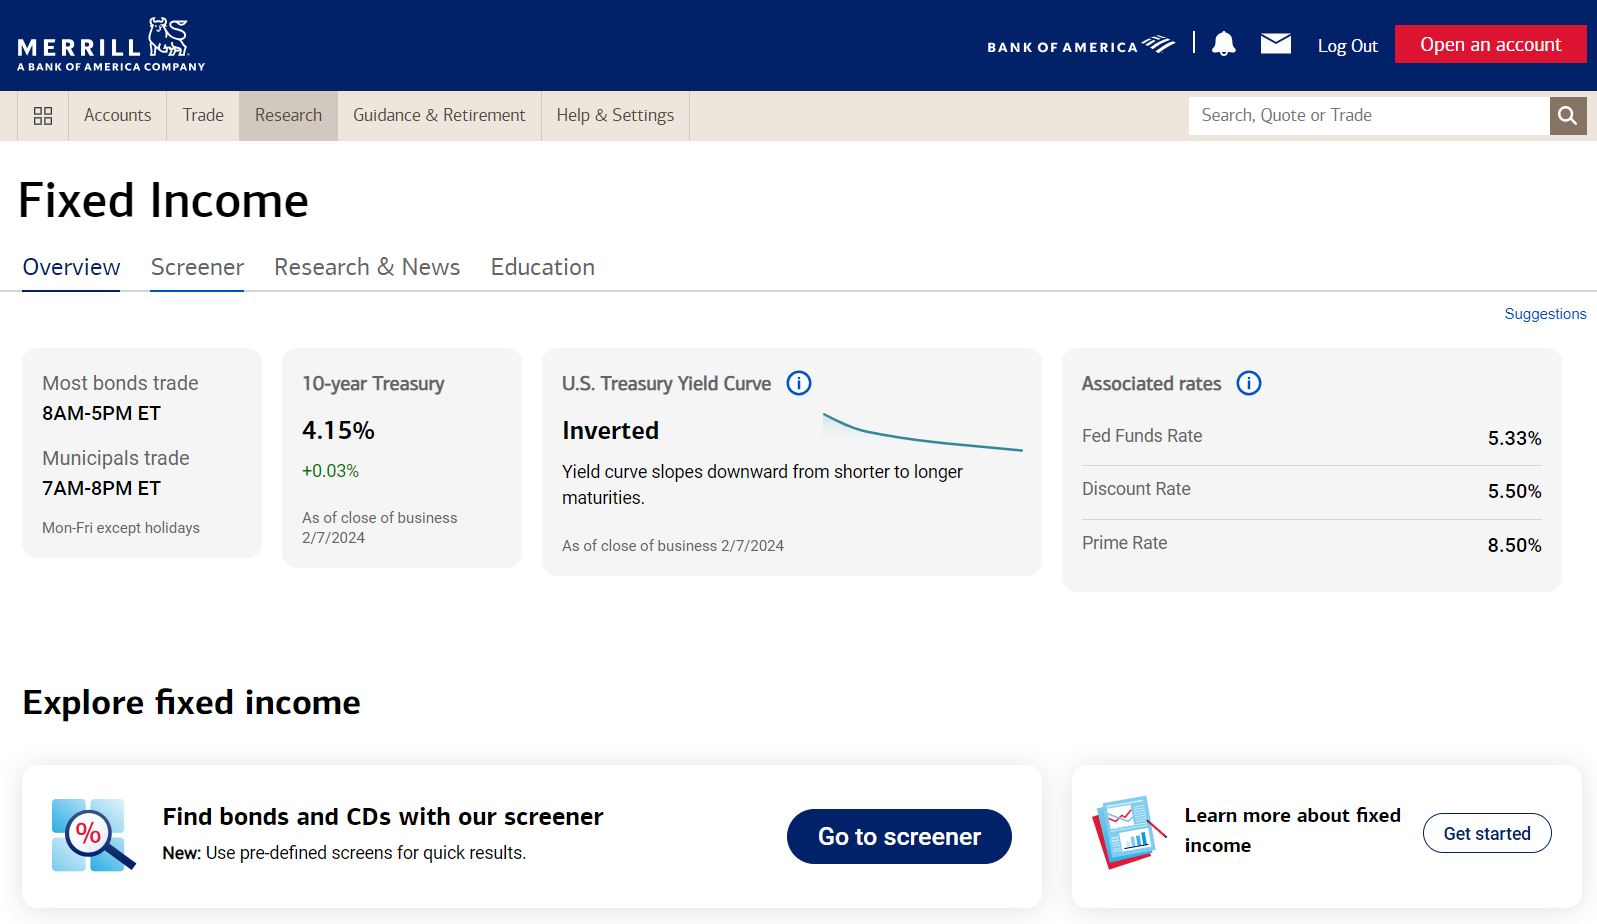Click the 5.33% Fed Funds value

(x=1514, y=438)
